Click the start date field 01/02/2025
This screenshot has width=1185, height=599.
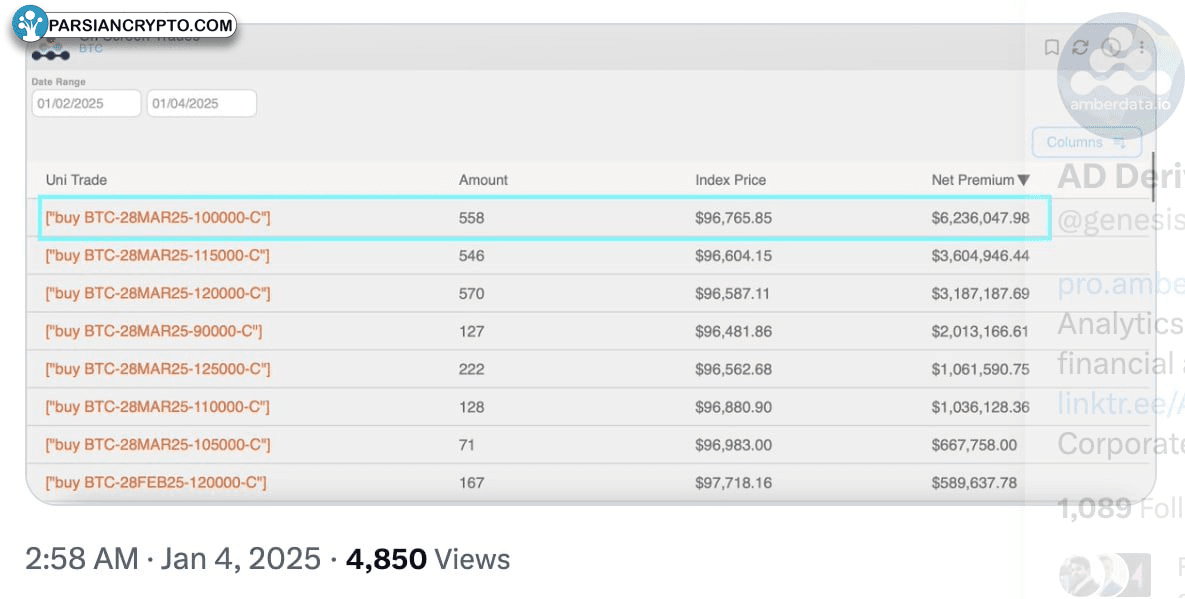click(86, 103)
